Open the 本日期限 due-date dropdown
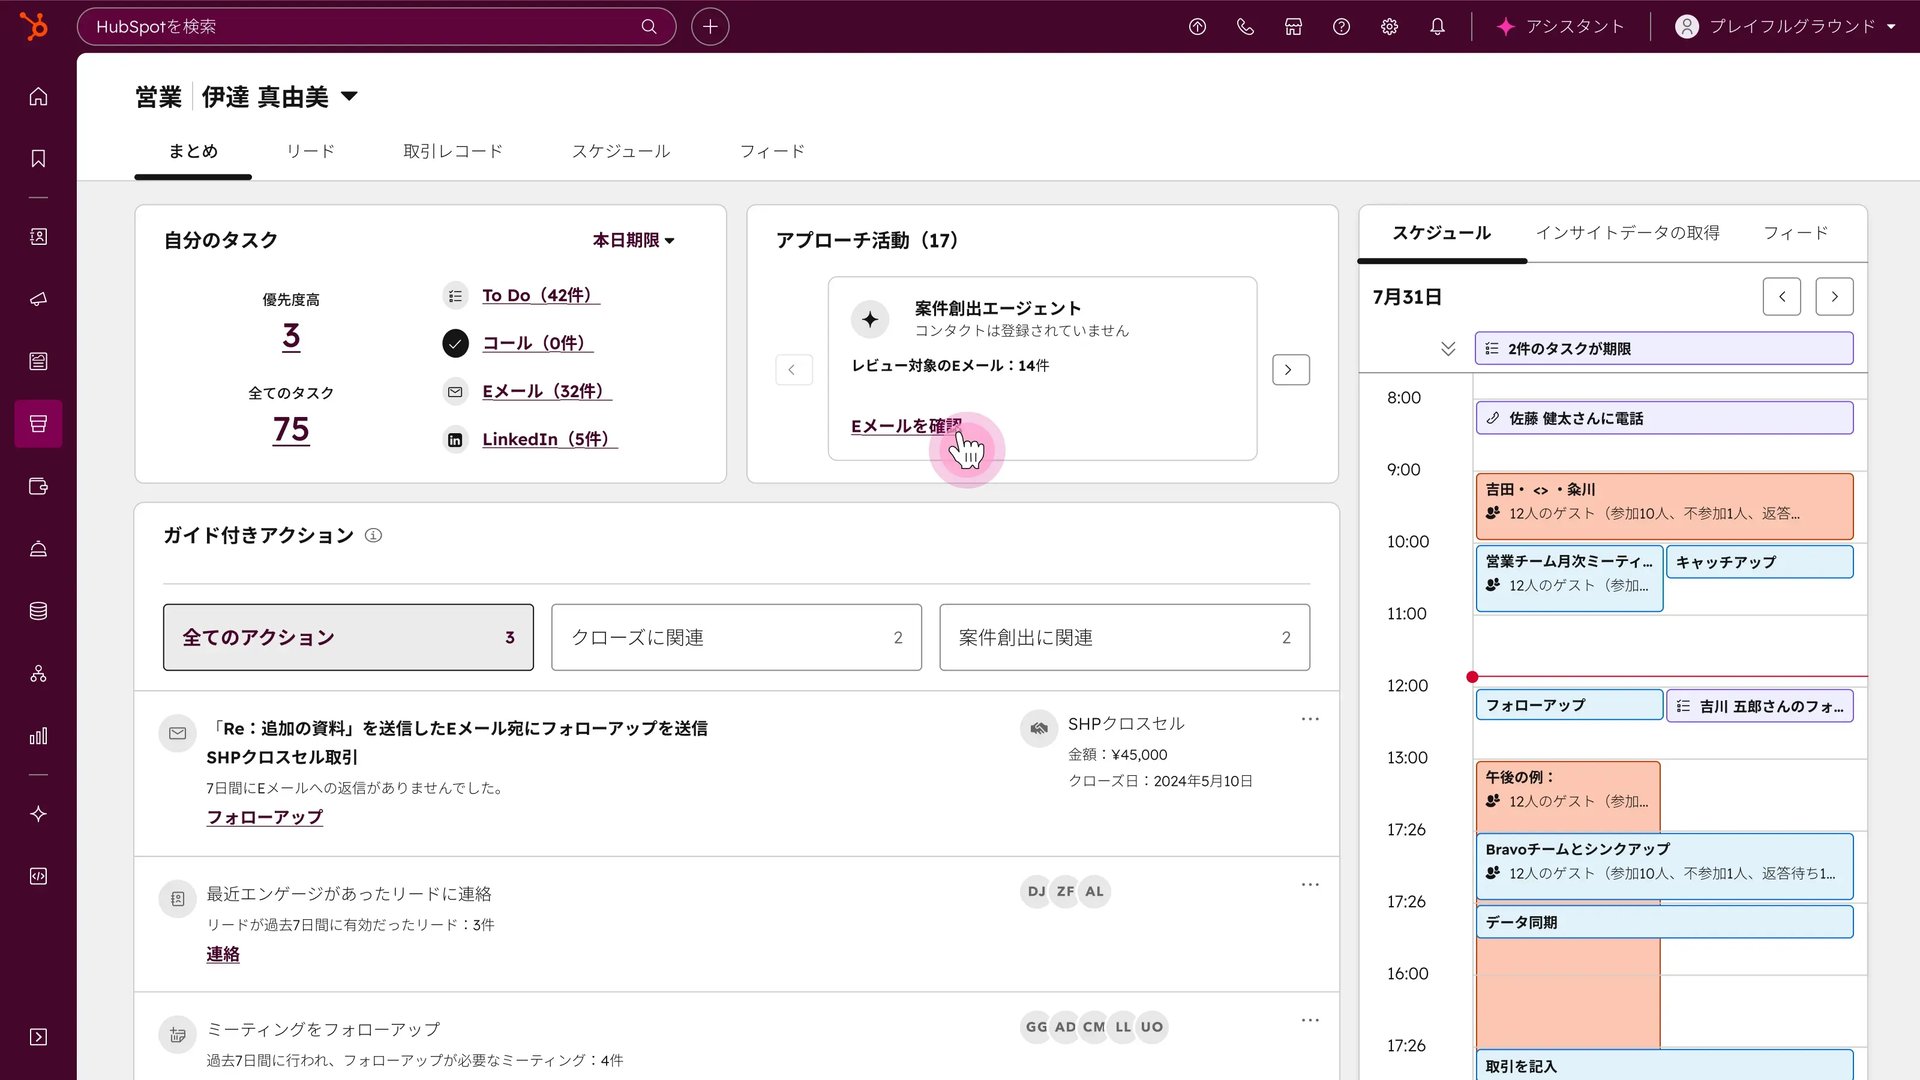1920x1080 pixels. click(x=632, y=240)
